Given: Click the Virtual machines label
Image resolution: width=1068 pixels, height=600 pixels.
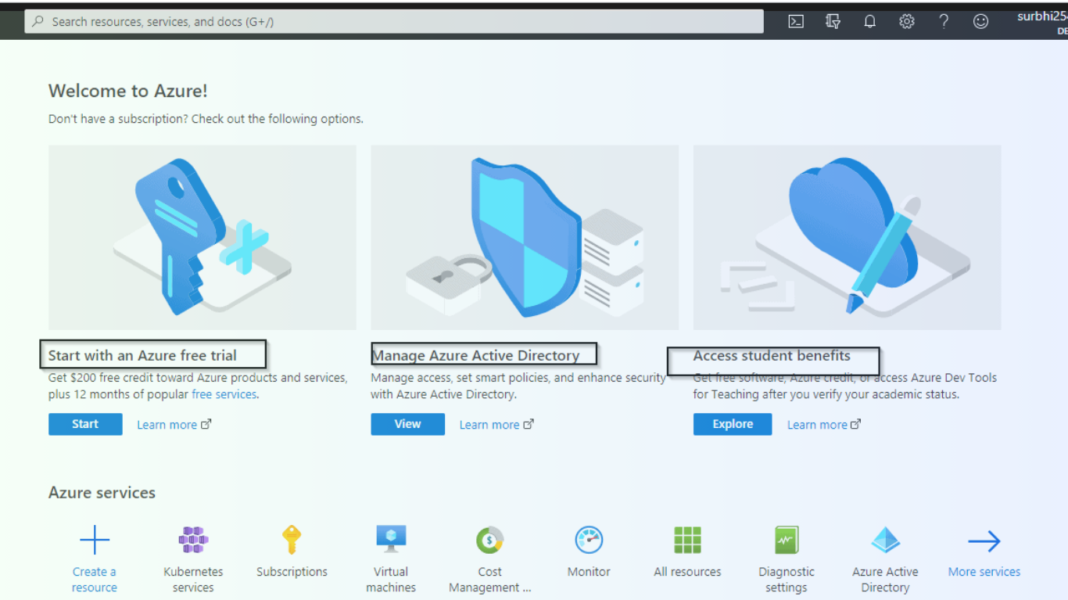Looking at the screenshot, I should [x=391, y=580].
